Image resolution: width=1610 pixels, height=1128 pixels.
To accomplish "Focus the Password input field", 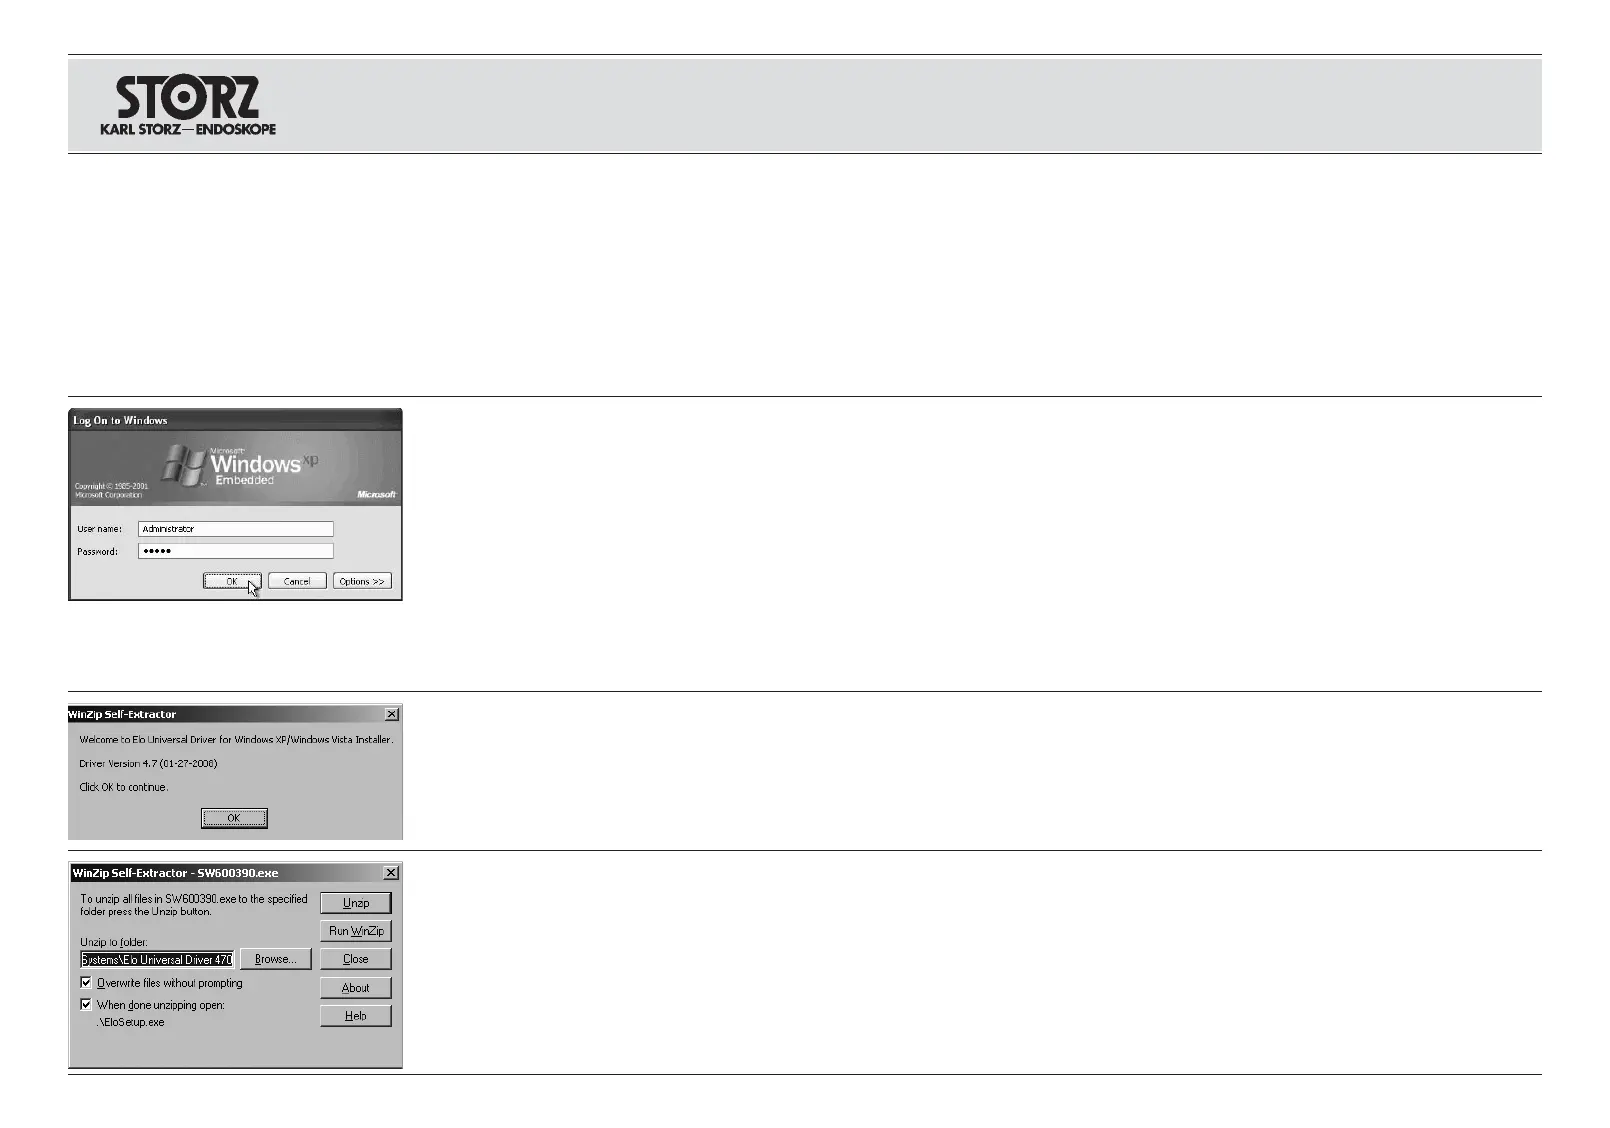I will point(235,551).
